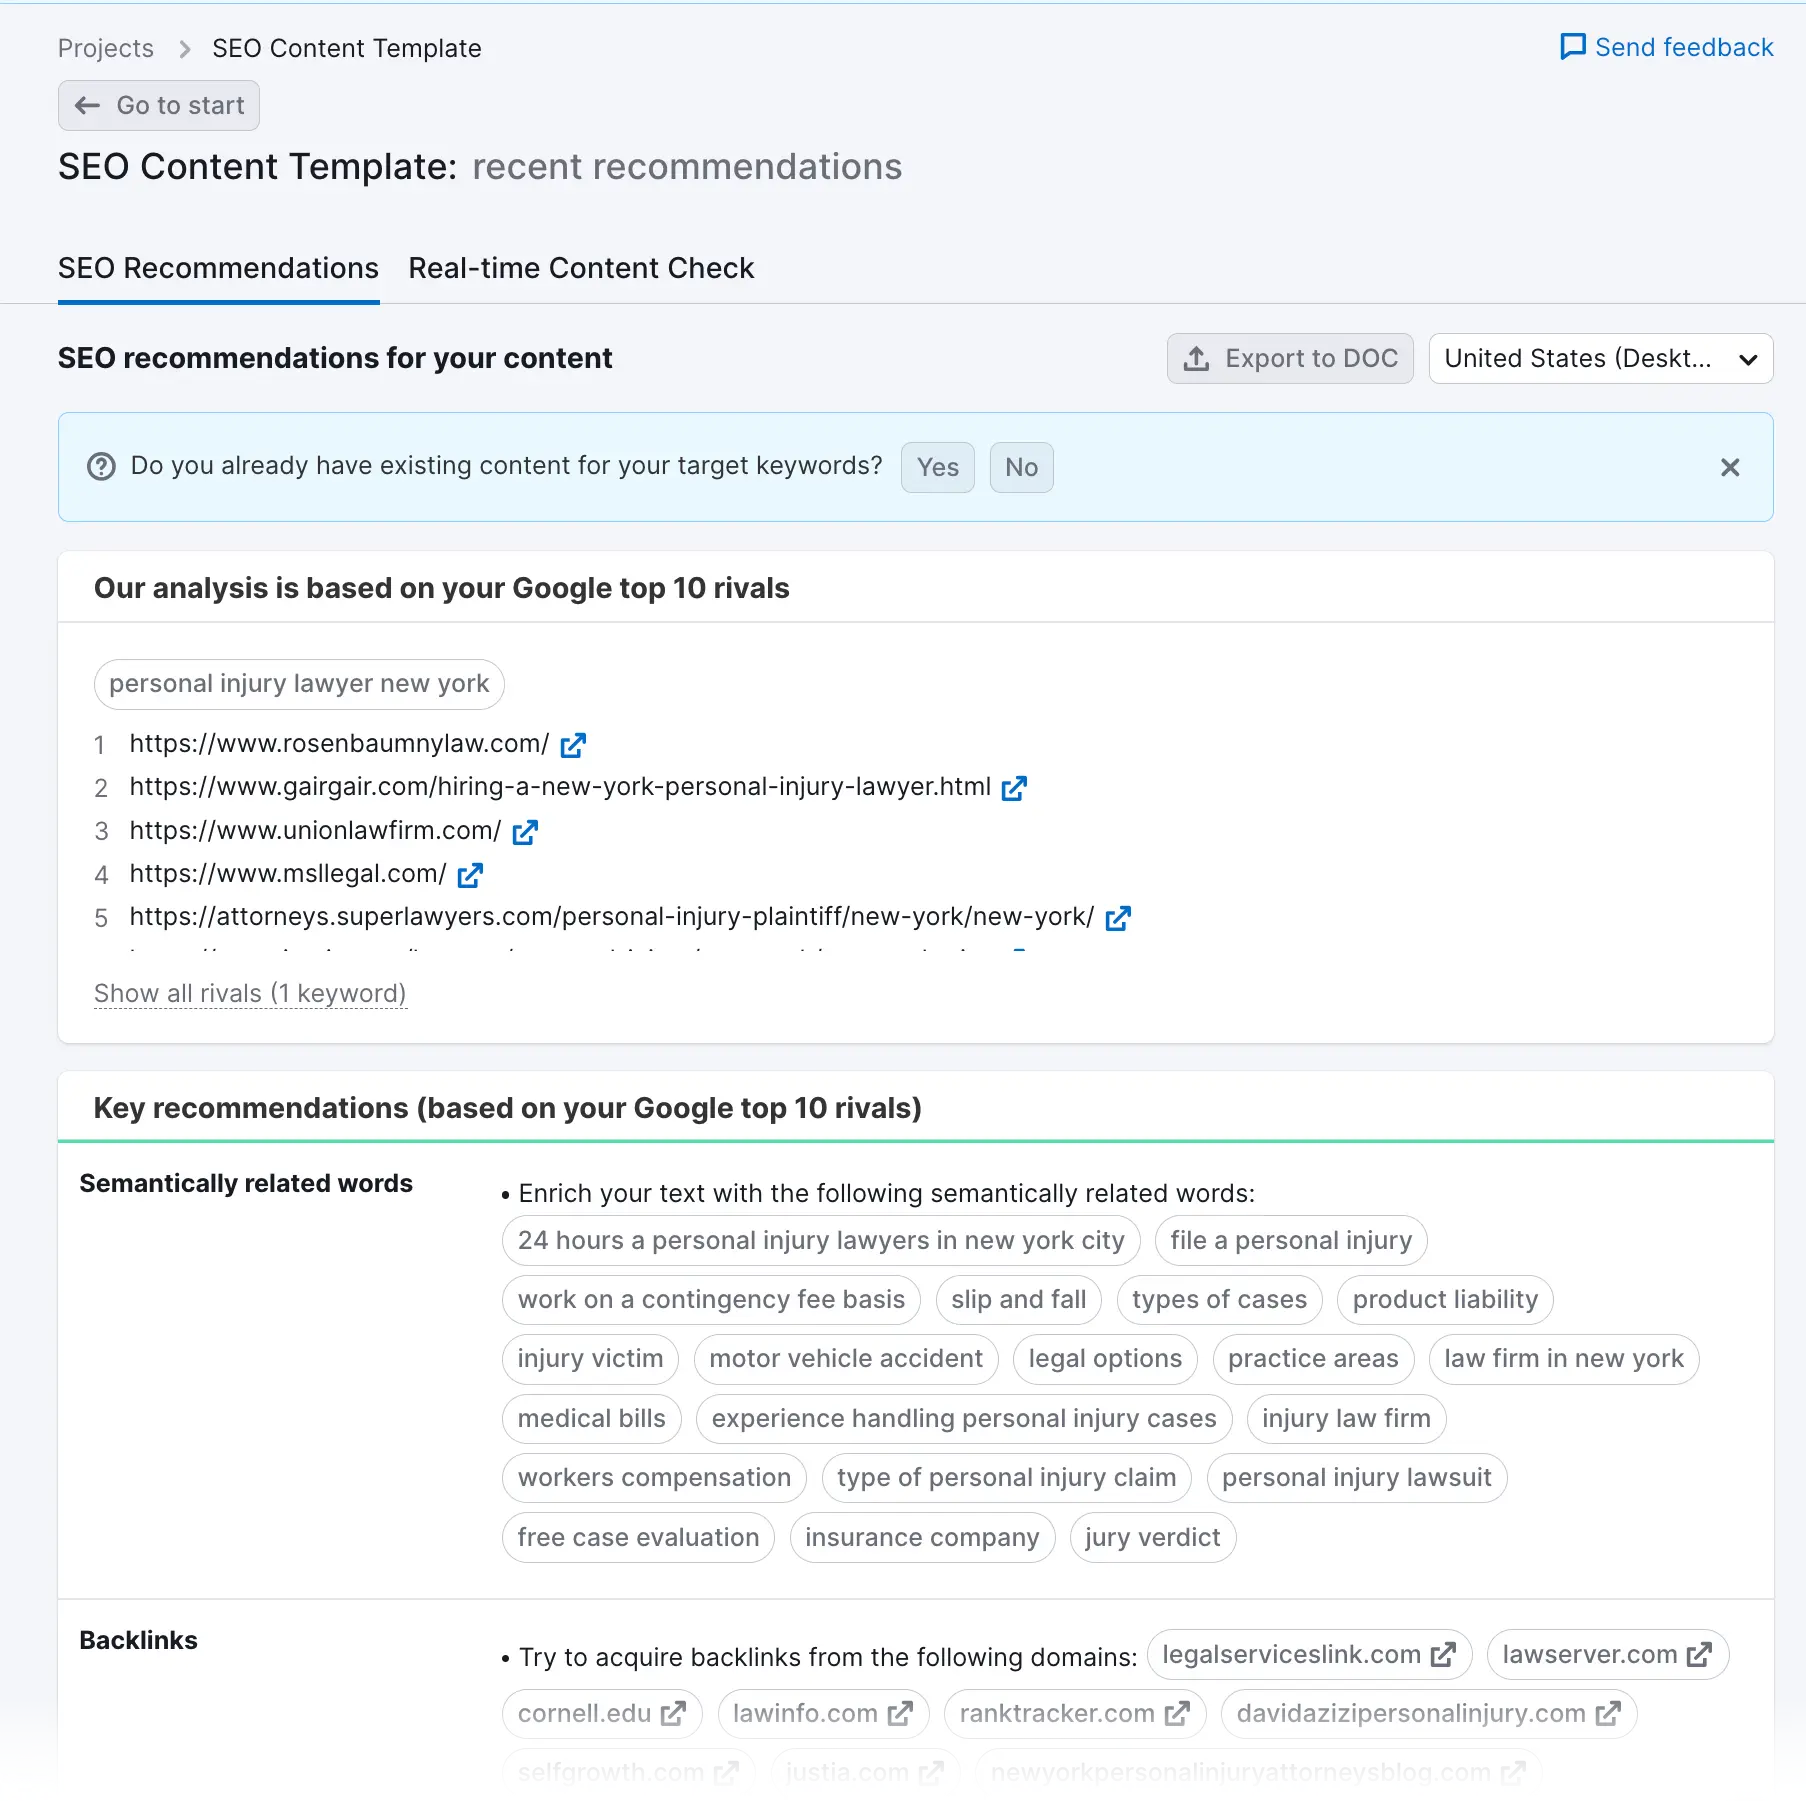Click help icon beside the keywords question
1806x1806 pixels.
[x=101, y=466]
